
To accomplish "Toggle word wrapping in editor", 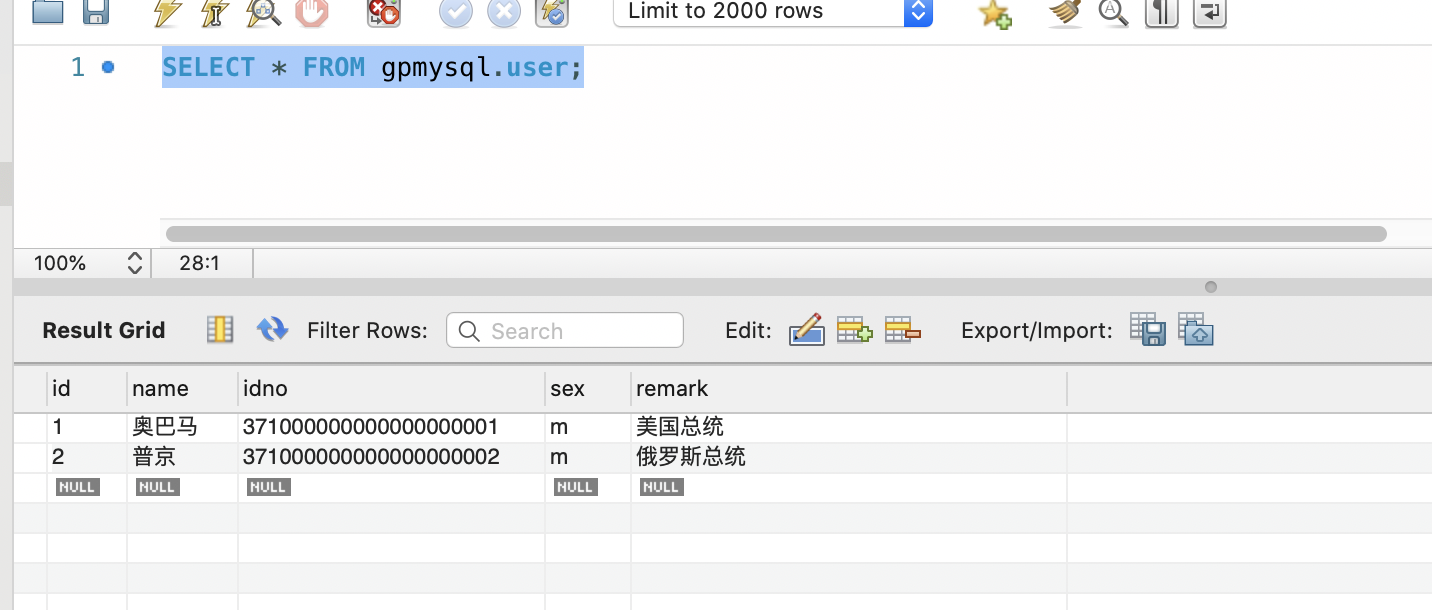I will pyautogui.click(x=1210, y=12).
